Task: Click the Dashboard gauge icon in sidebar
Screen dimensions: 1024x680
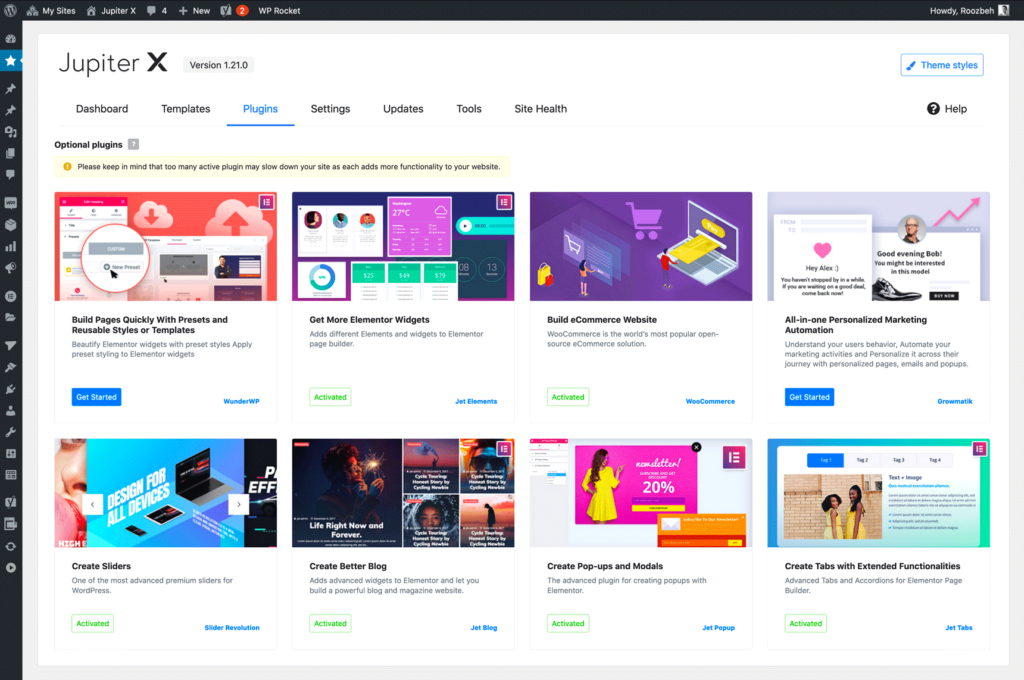Action: [11, 39]
